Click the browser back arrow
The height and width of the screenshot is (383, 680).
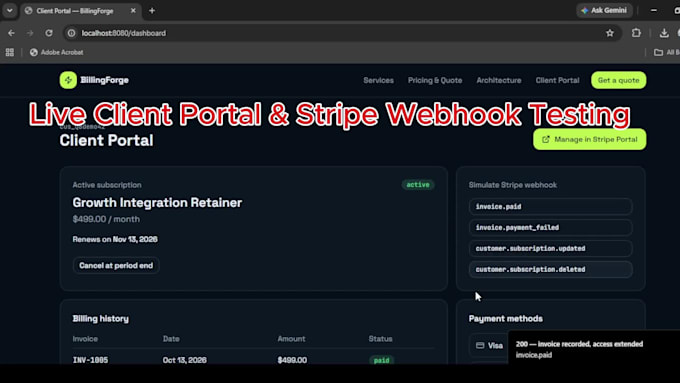[11, 33]
